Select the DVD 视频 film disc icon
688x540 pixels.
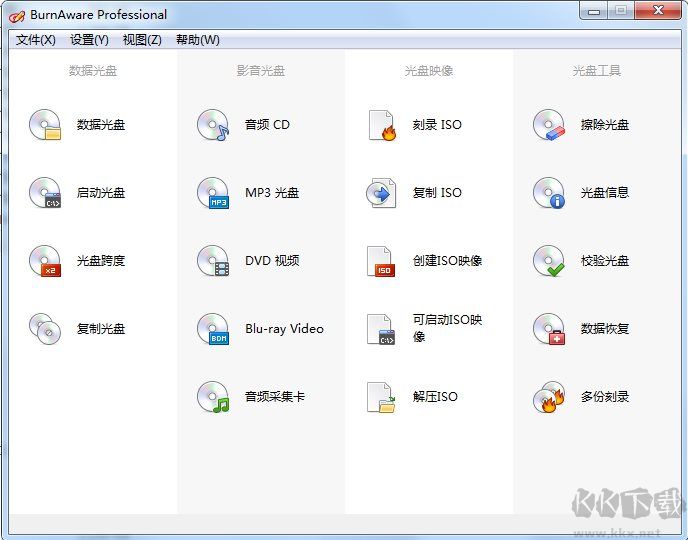213,261
